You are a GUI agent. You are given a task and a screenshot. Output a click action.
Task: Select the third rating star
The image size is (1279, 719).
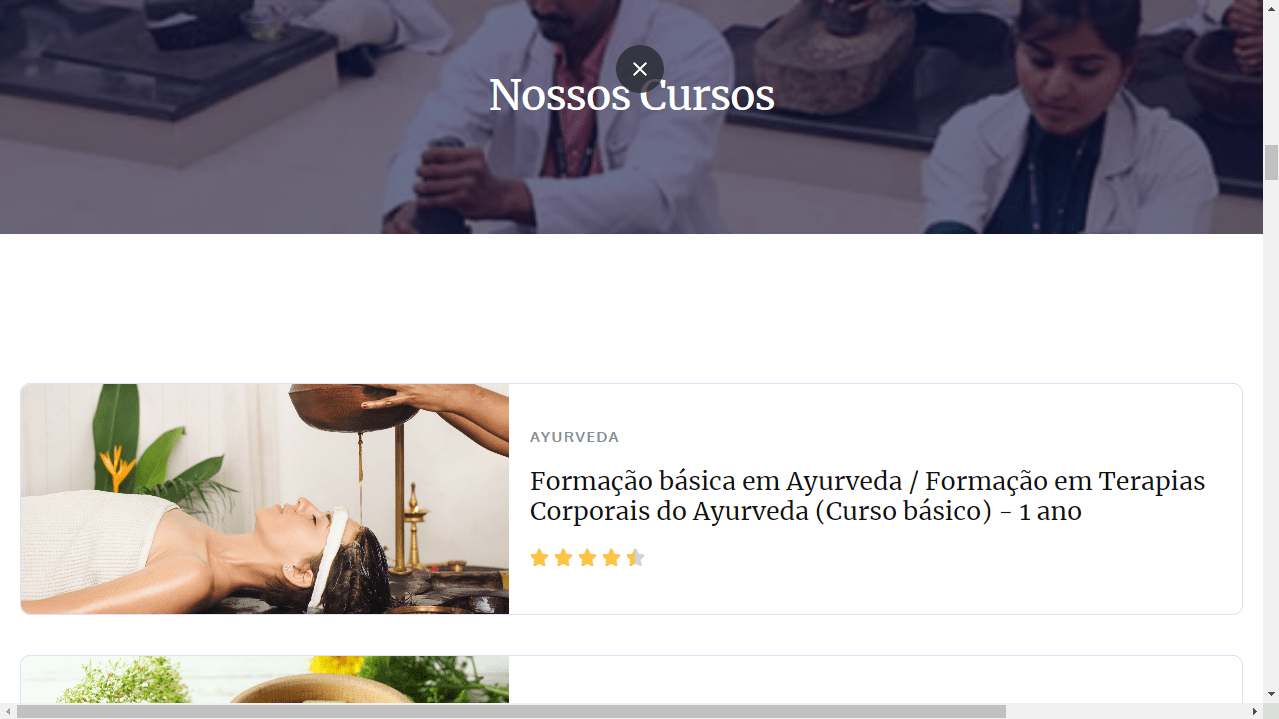tap(587, 558)
